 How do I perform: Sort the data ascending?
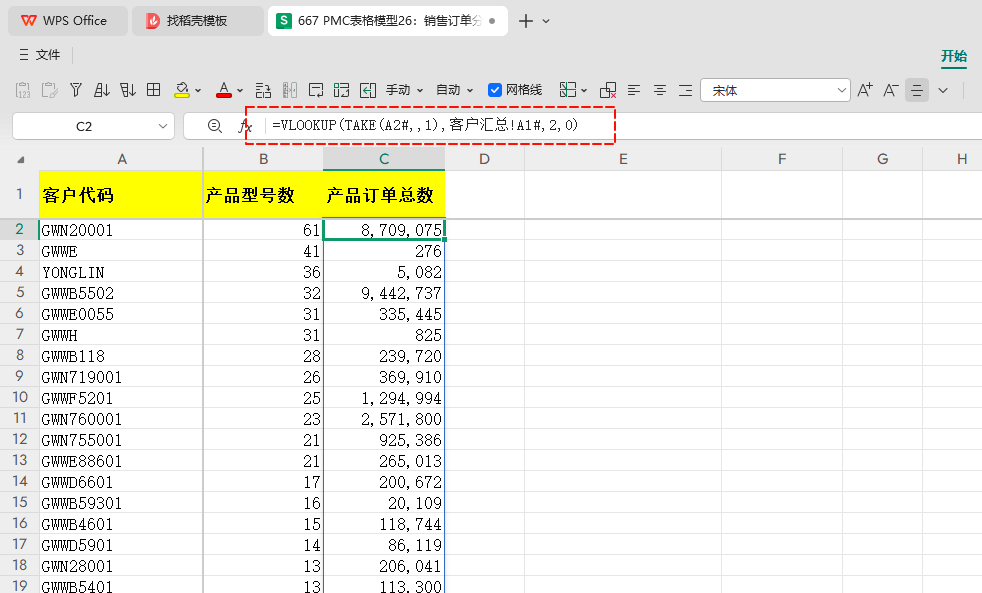pos(101,90)
